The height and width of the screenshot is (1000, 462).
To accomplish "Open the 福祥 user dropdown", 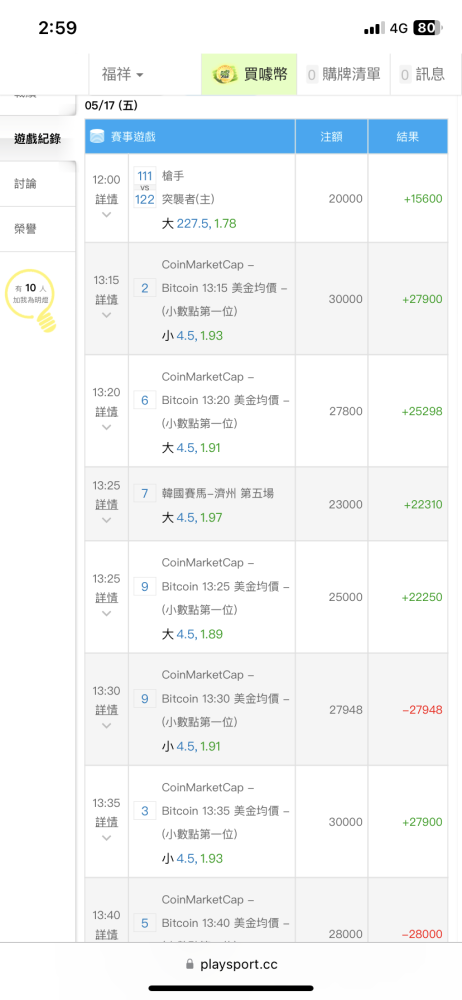I will coord(122,74).
